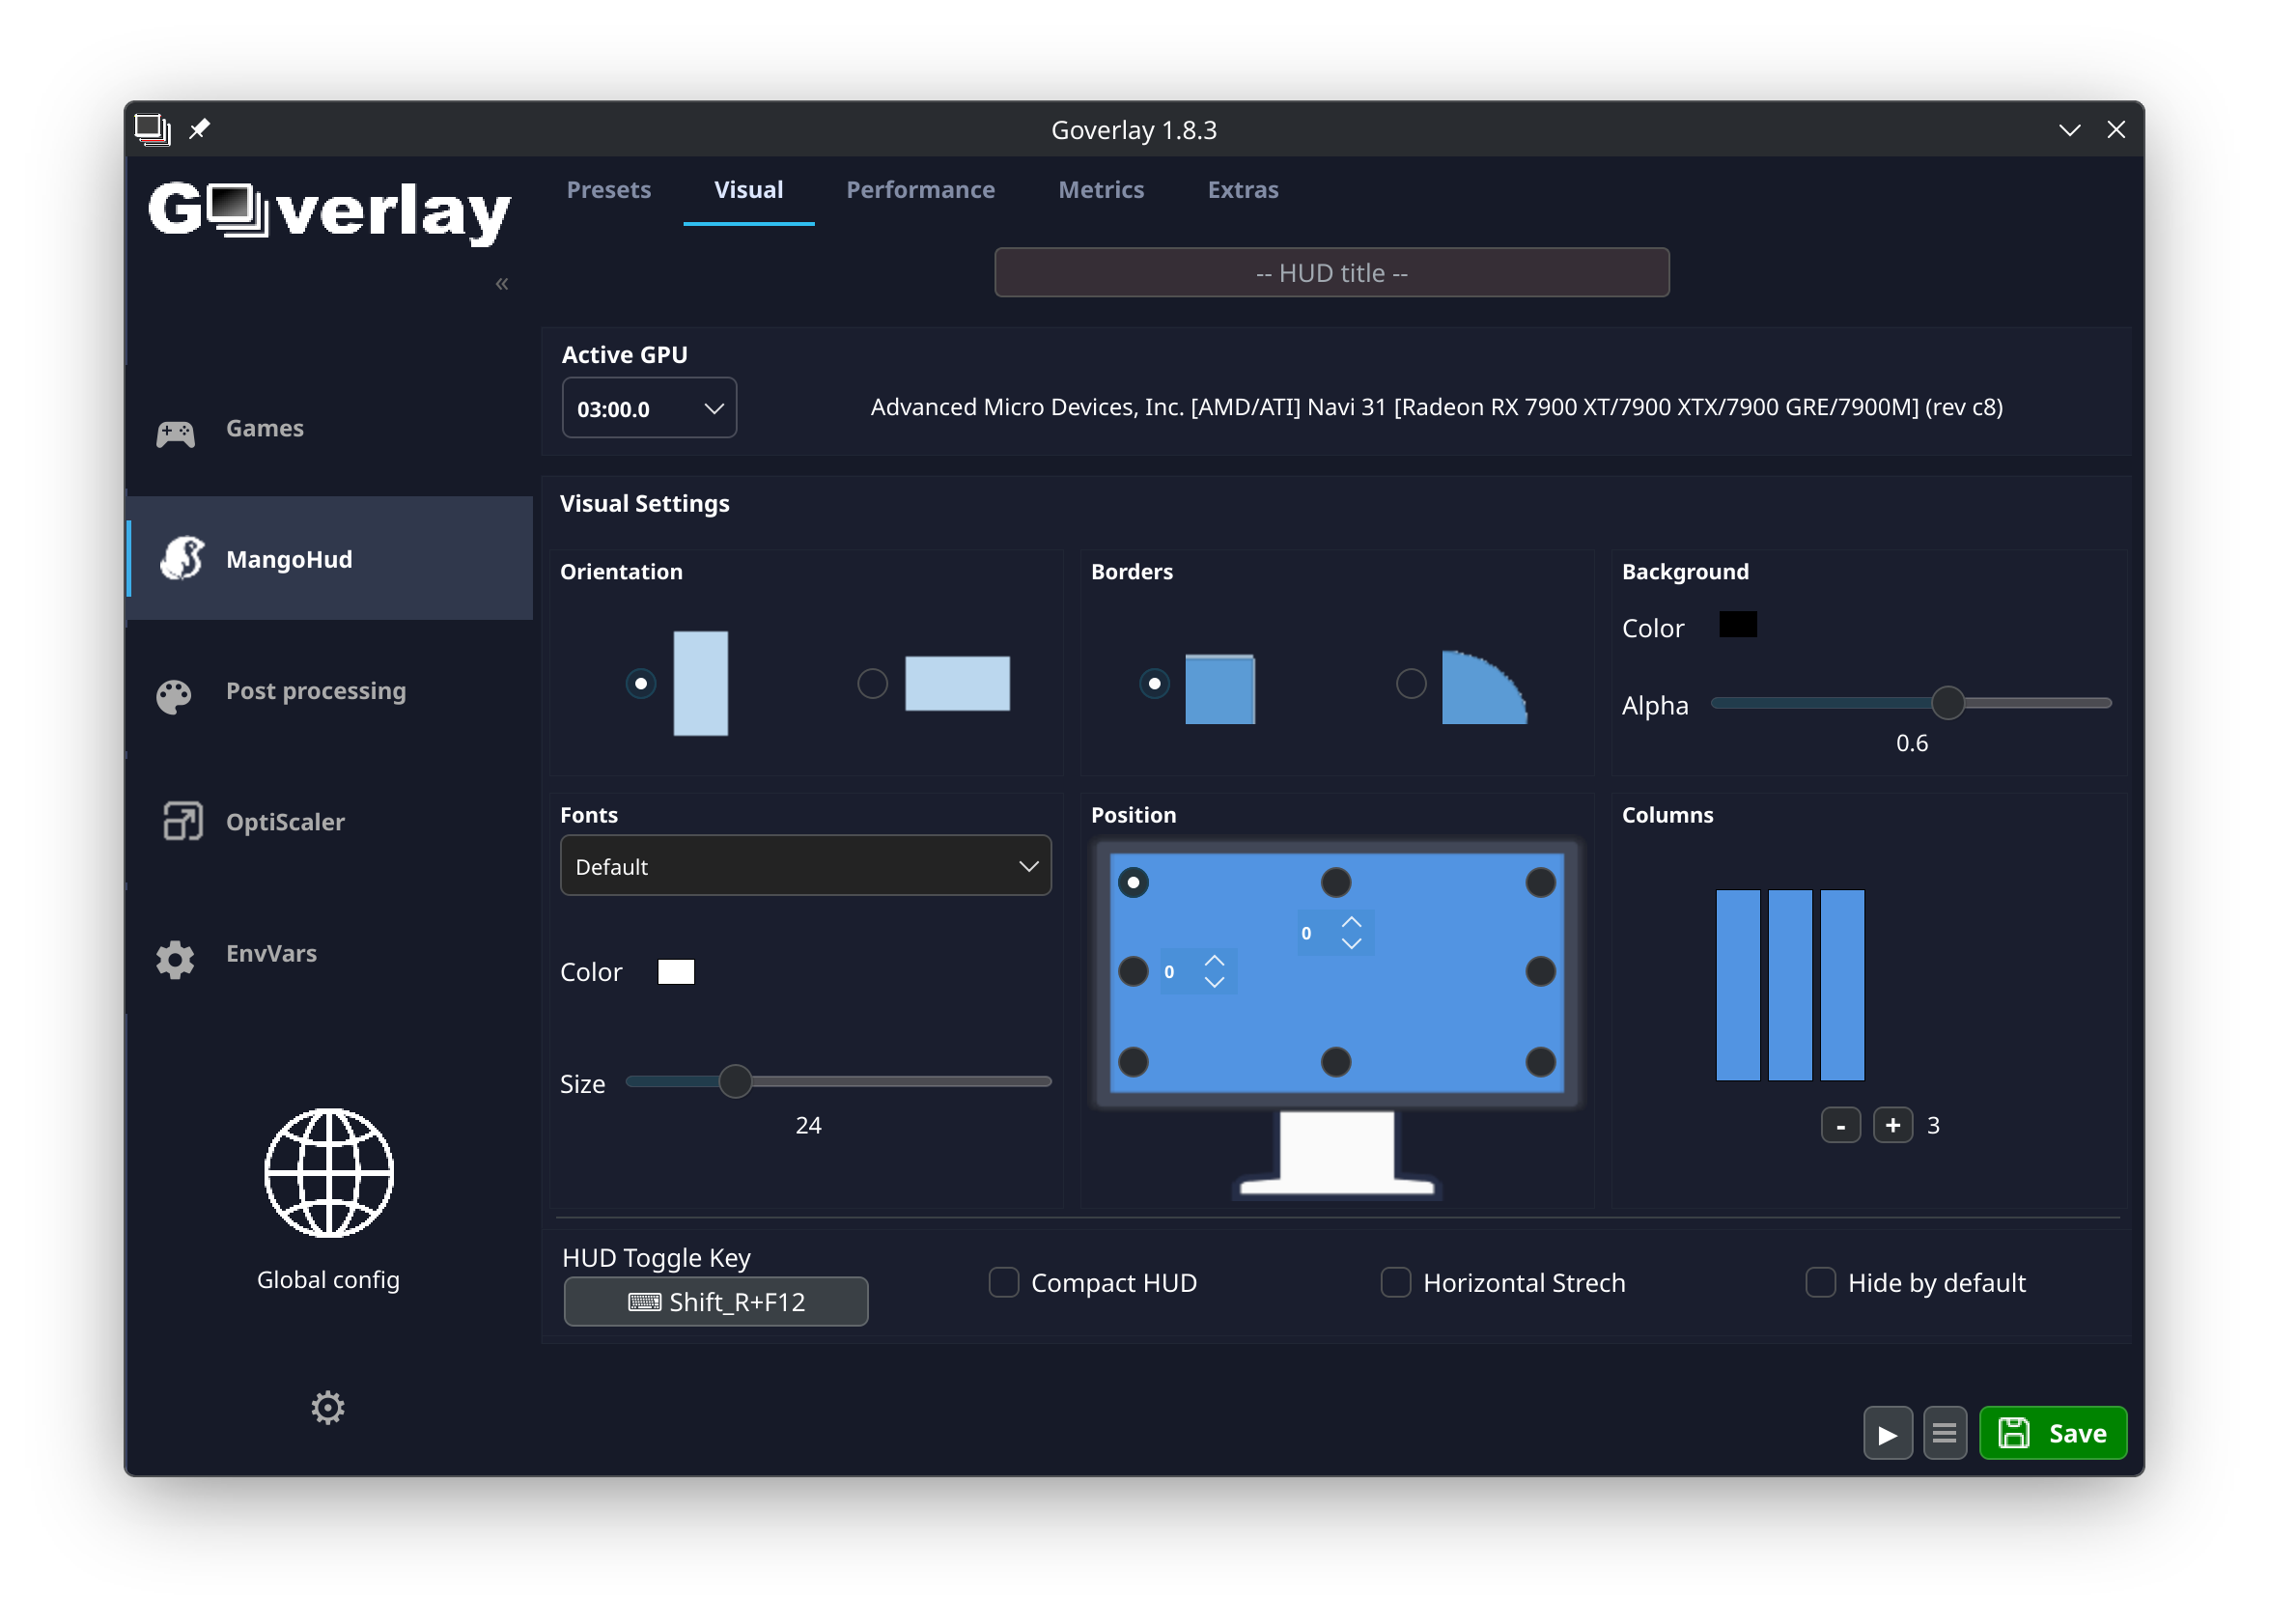The width and height of the screenshot is (2269, 1624).
Task: Enable Horizontal Strech checkbox
Action: [x=1395, y=1282]
